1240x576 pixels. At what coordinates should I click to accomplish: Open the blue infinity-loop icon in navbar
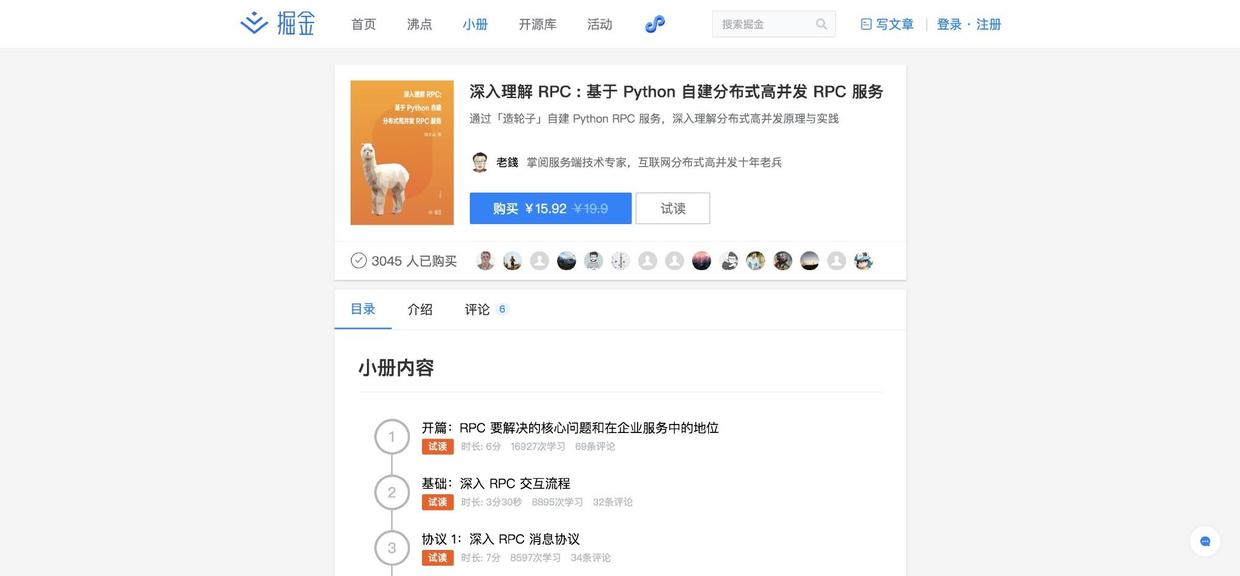tap(655, 24)
